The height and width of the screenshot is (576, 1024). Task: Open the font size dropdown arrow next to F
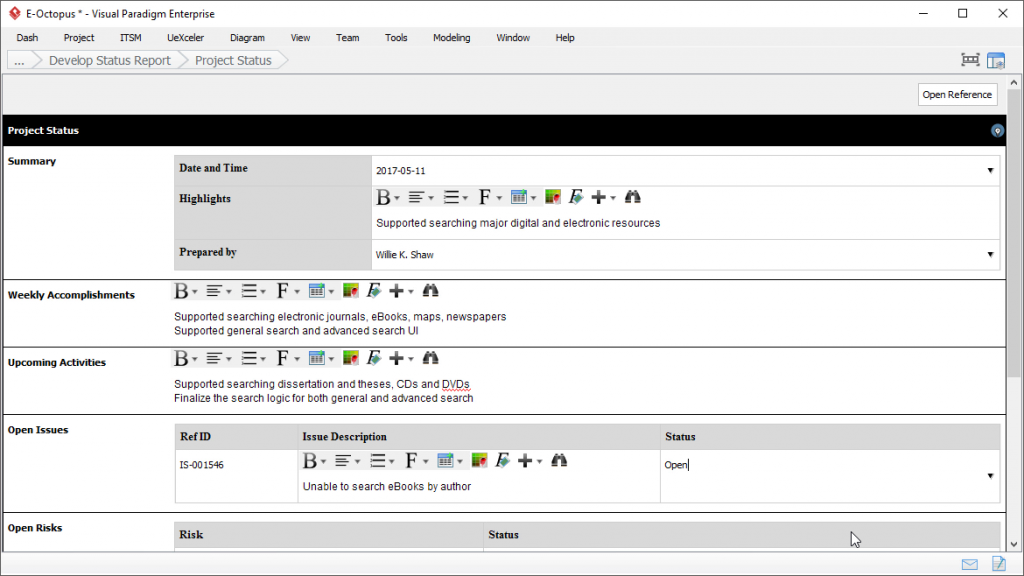pos(497,197)
